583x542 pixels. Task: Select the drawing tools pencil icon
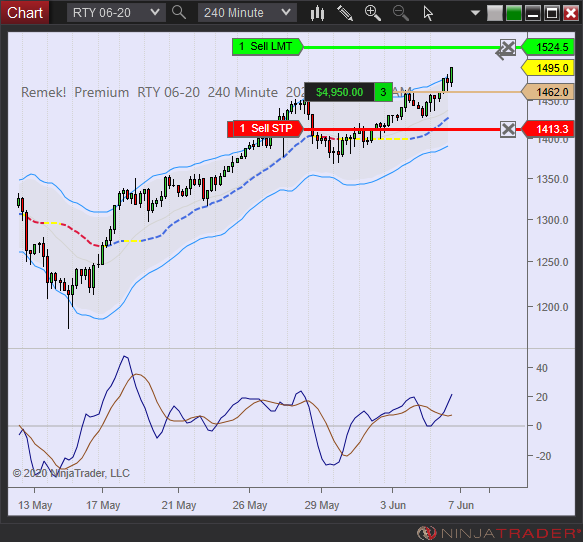(x=345, y=13)
